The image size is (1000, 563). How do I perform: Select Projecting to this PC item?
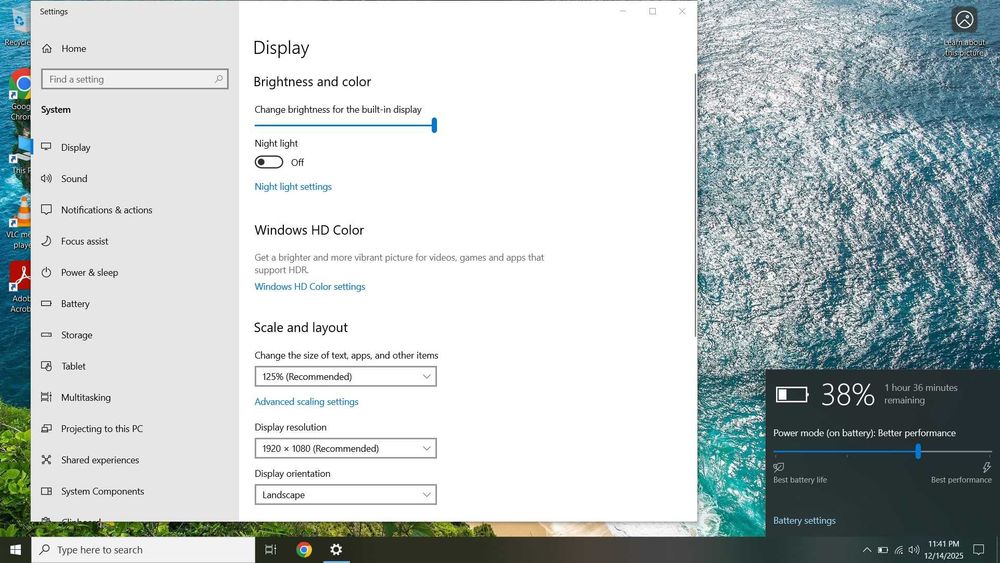(x=102, y=428)
